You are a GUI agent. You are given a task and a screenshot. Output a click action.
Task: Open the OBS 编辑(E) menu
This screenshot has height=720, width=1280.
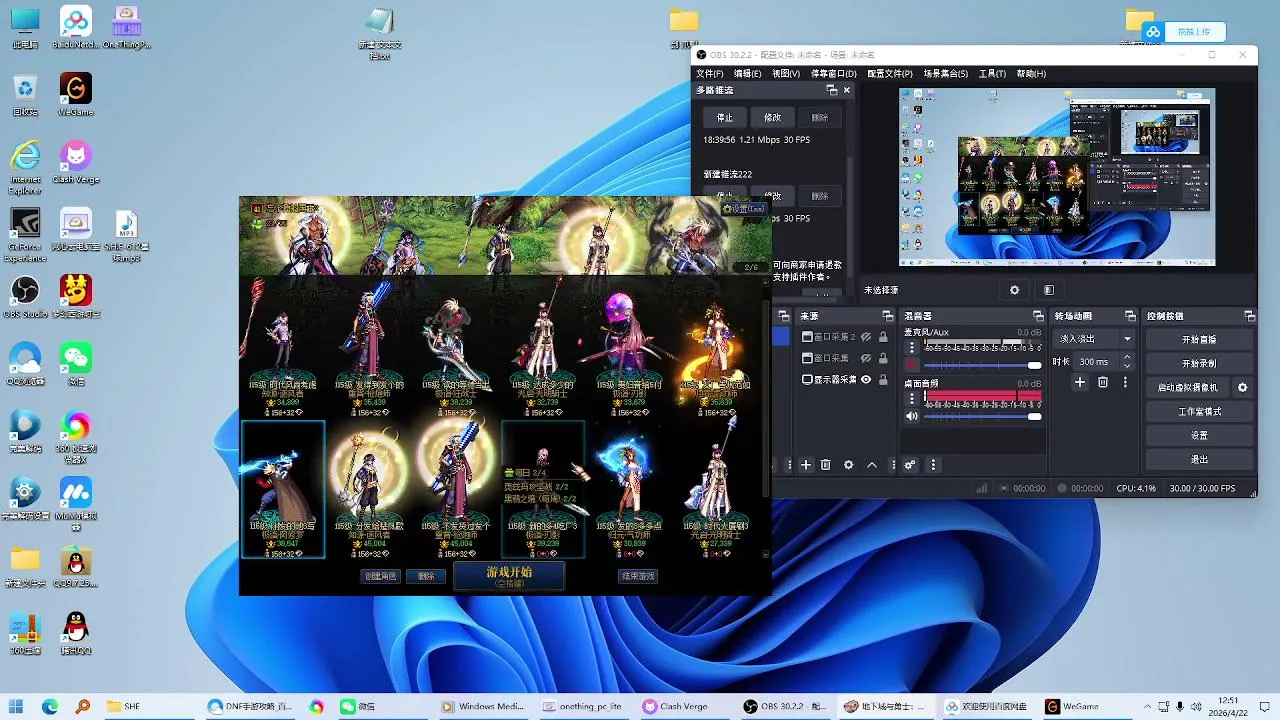[747, 73]
